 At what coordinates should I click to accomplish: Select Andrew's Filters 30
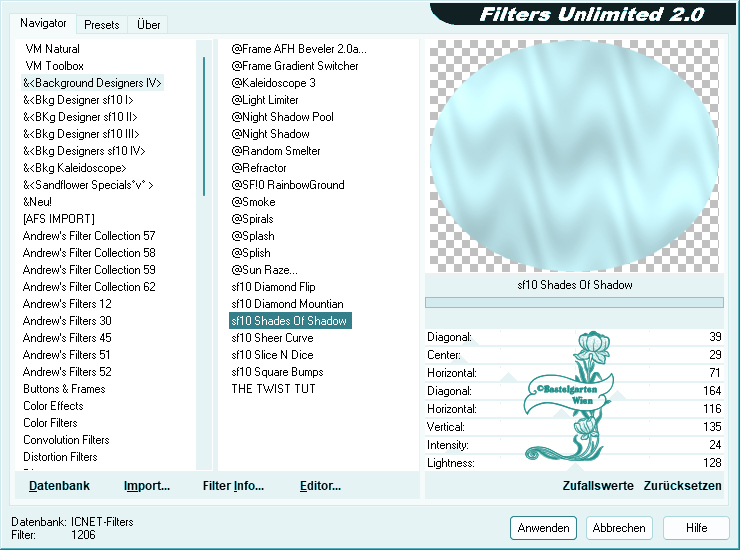tap(67, 321)
